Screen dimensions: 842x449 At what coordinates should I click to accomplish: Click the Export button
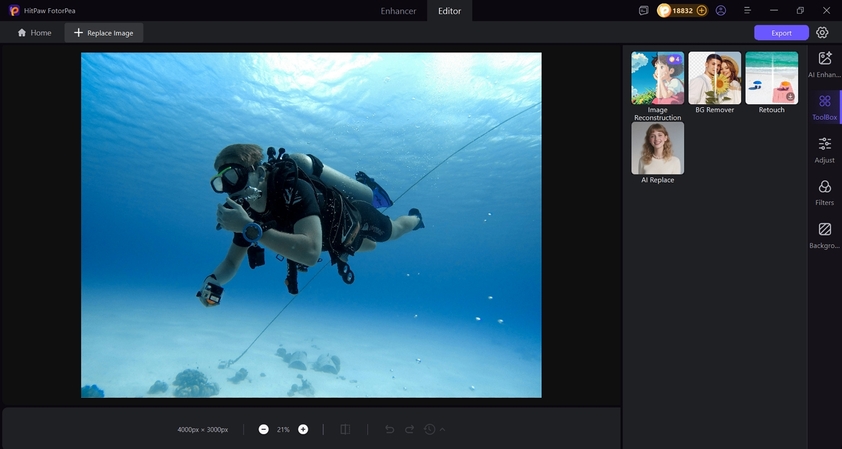click(x=781, y=32)
